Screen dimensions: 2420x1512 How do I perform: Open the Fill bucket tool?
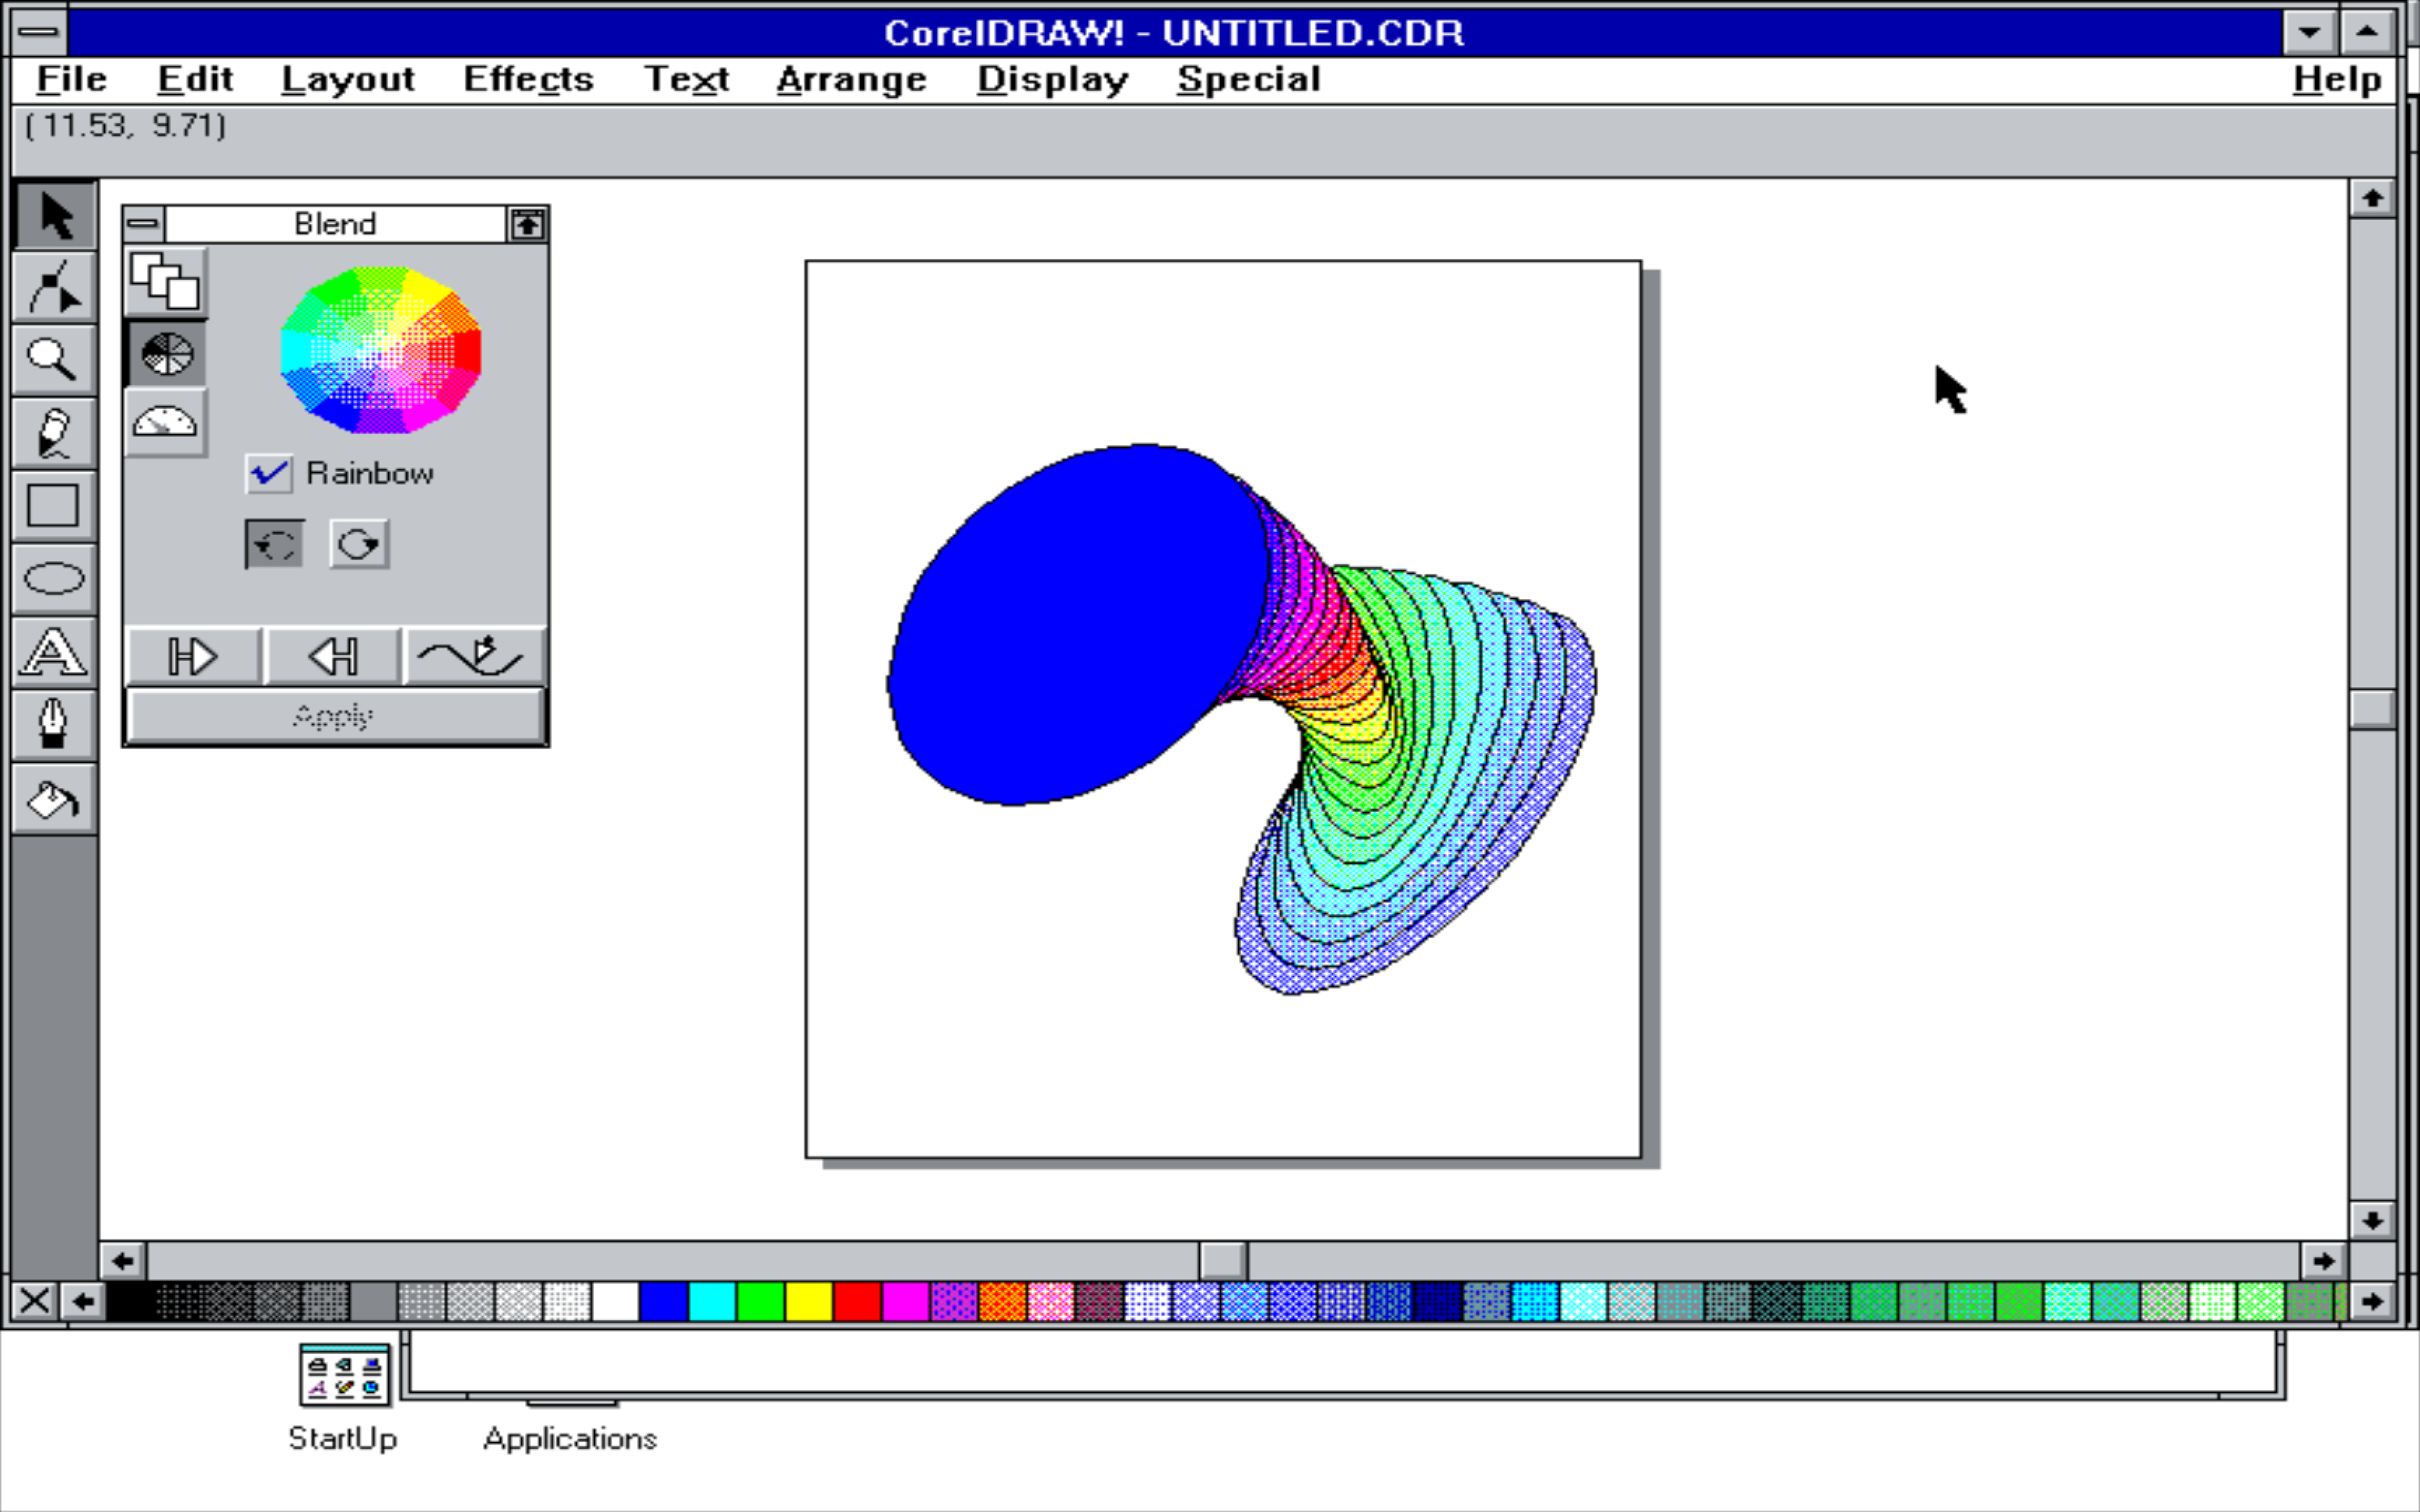pyautogui.click(x=54, y=799)
